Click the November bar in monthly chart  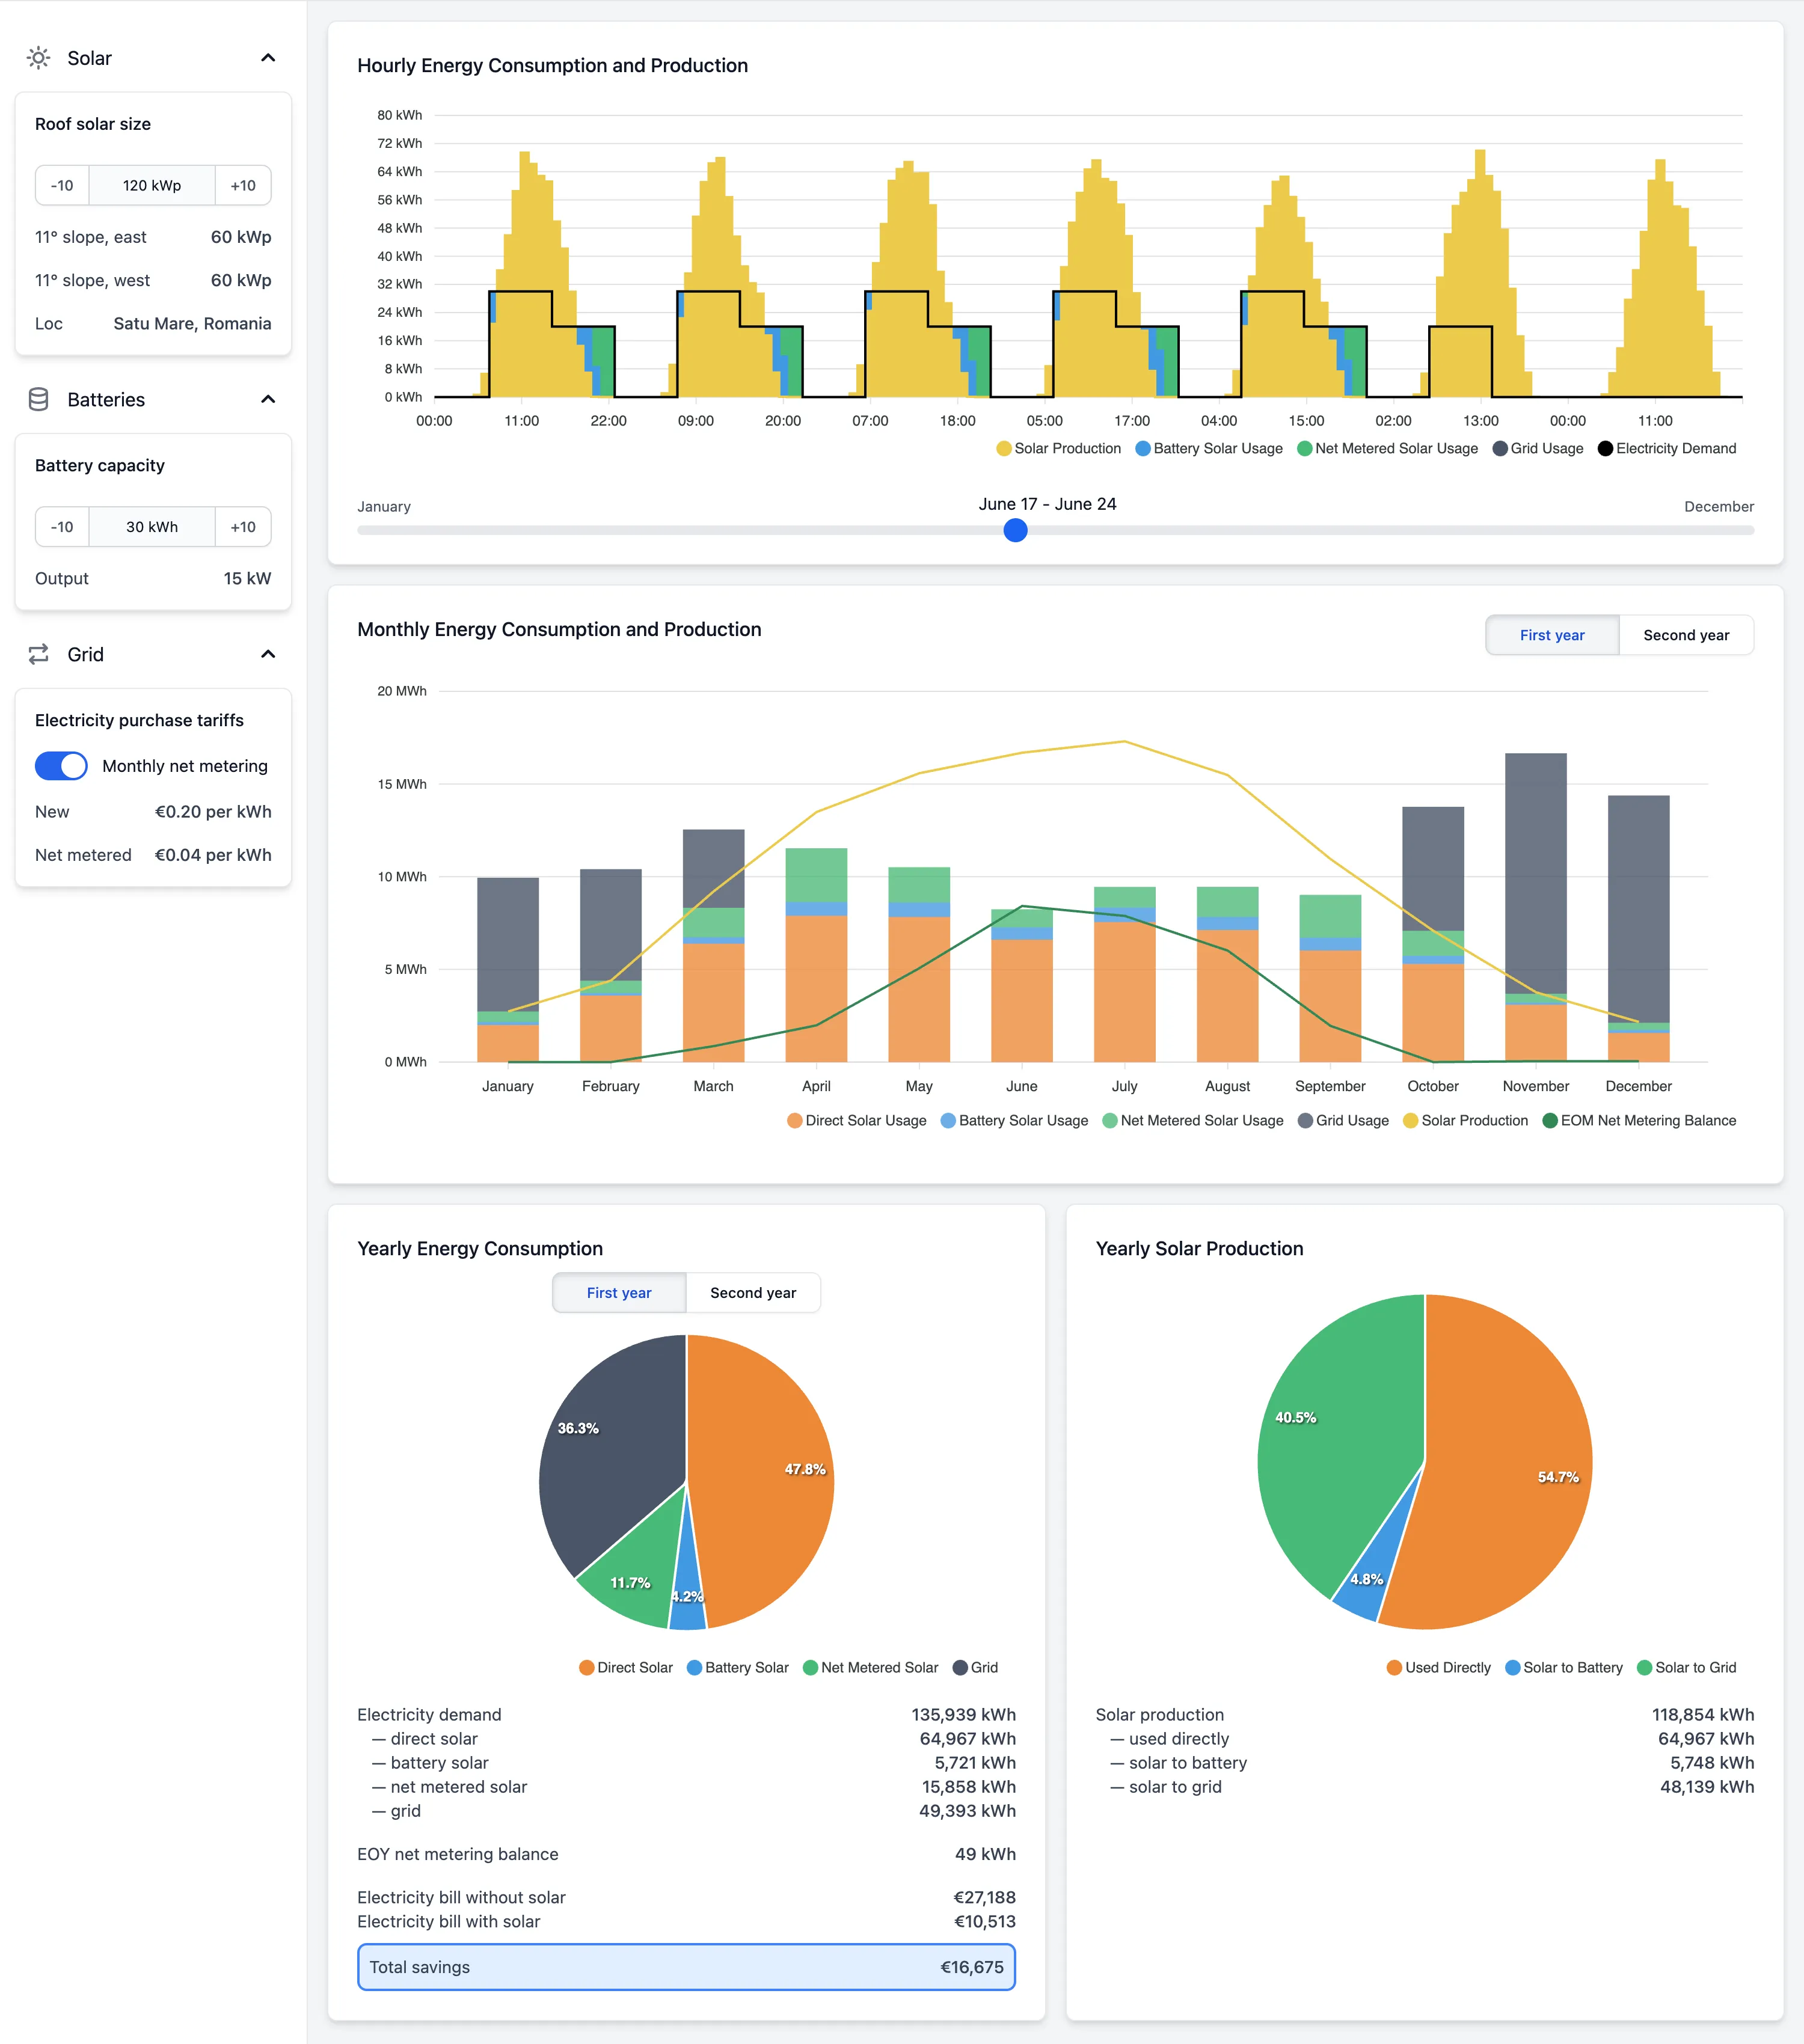(x=1535, y=907)
